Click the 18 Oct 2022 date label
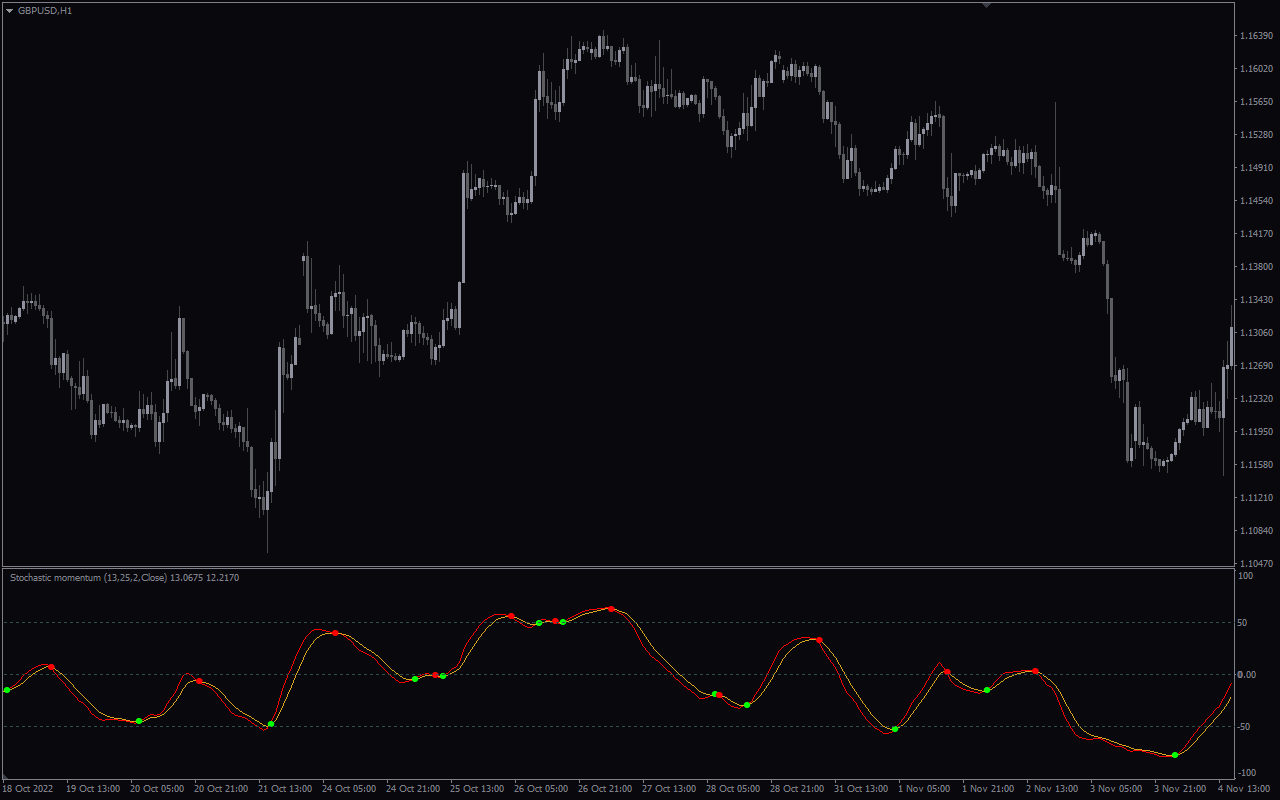 click(x=27, y=789)
